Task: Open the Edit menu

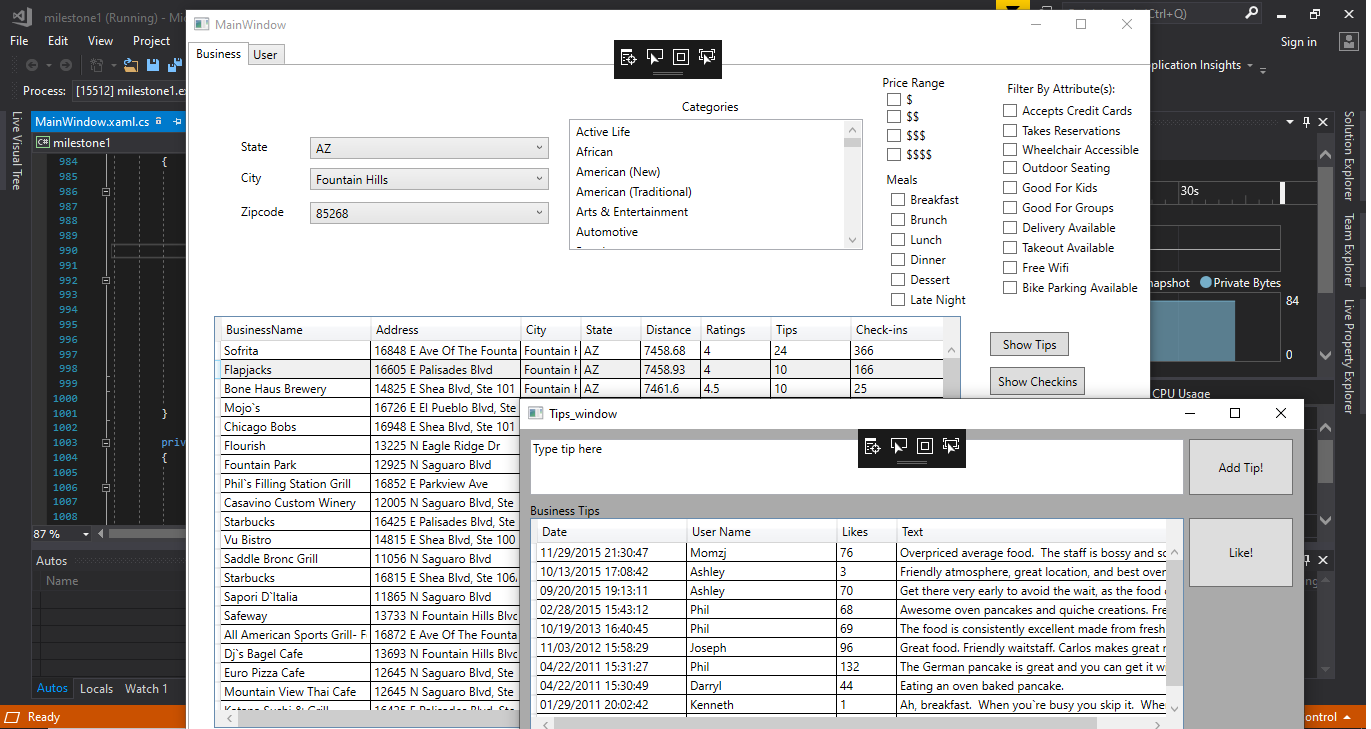Action: [58, 41]
